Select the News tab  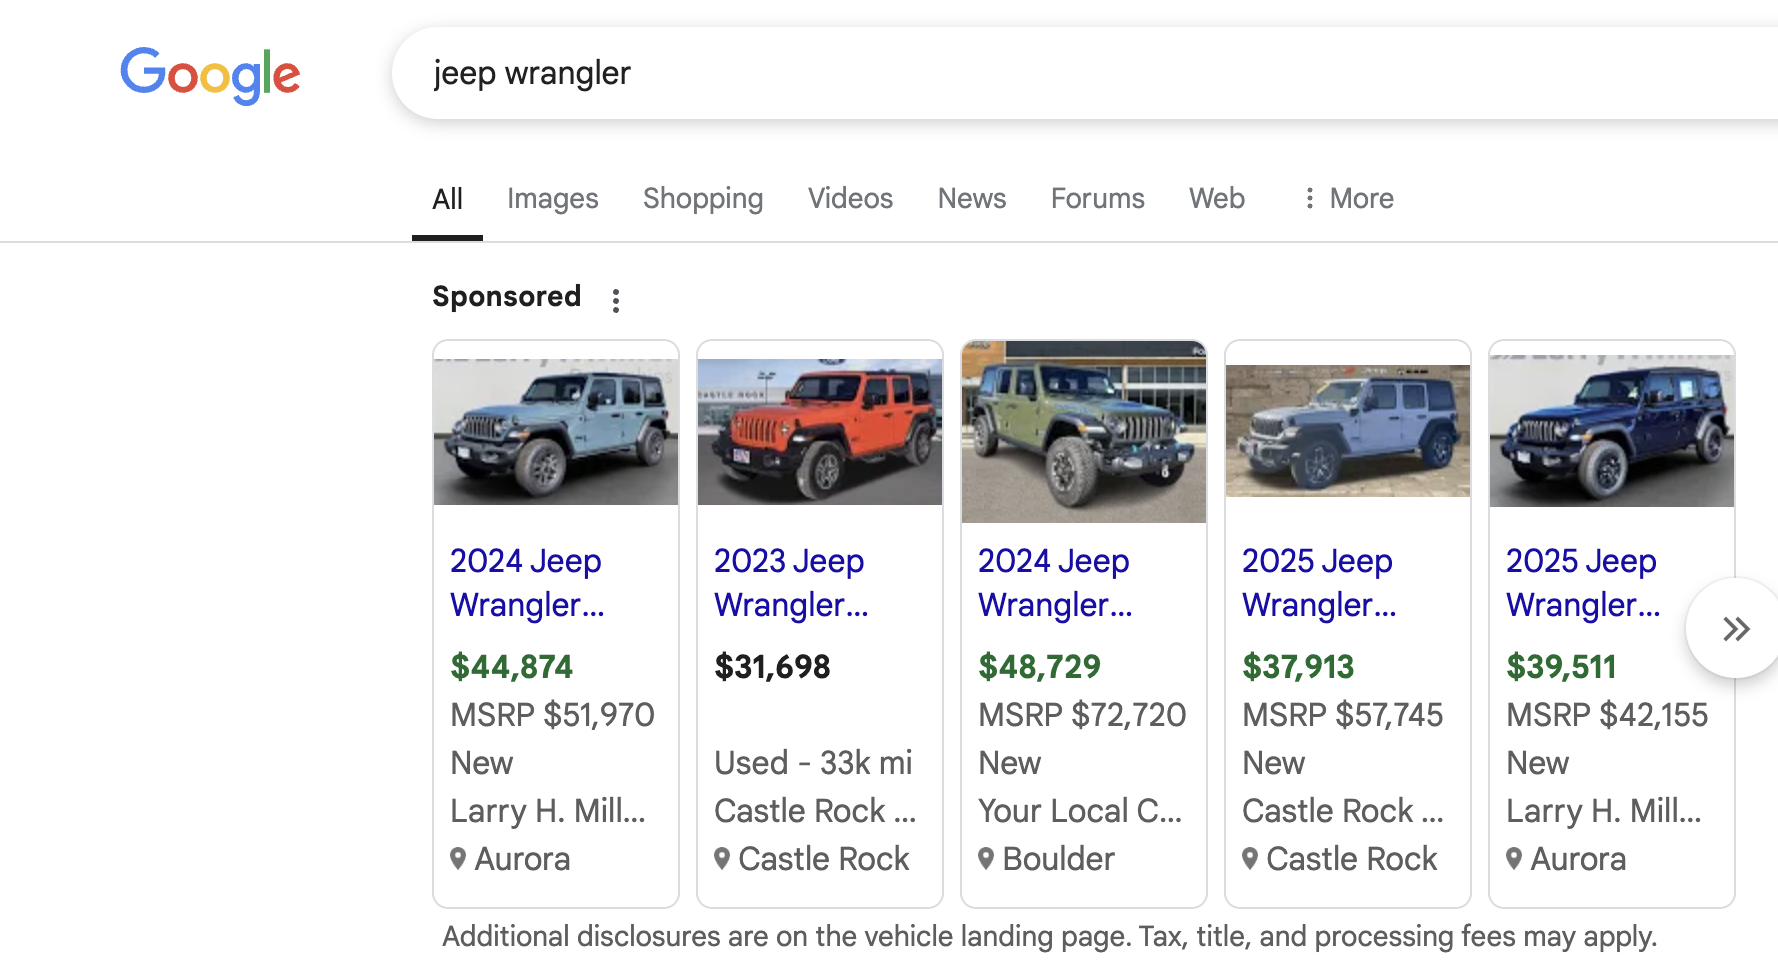pyautogui.click(x=971, y=198)
